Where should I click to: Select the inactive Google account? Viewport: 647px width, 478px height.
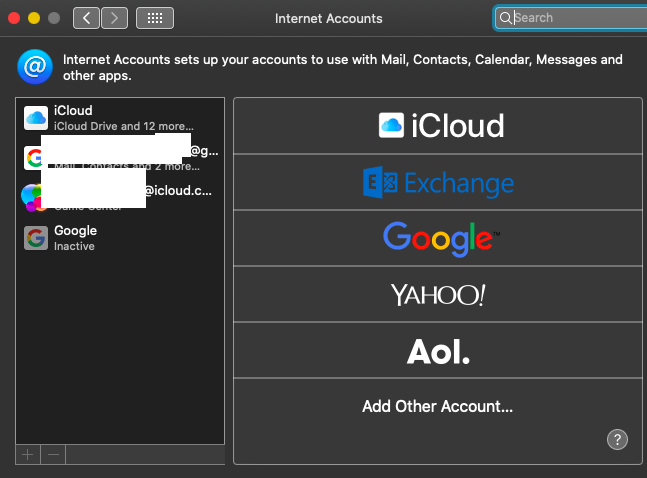pyautogui.click(x=120, y=238)
